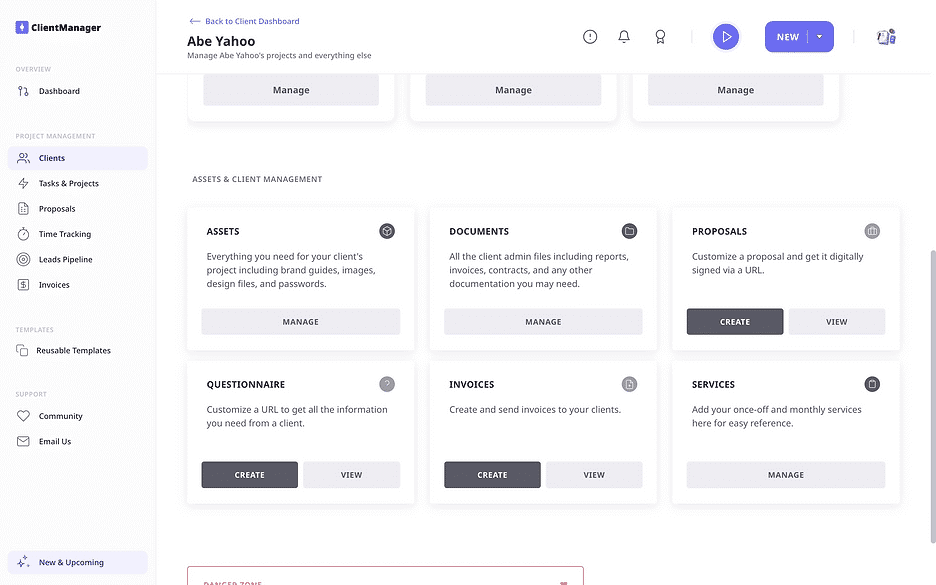
Task: Open the Community link under Support
Action: click(x=63, y=416)
